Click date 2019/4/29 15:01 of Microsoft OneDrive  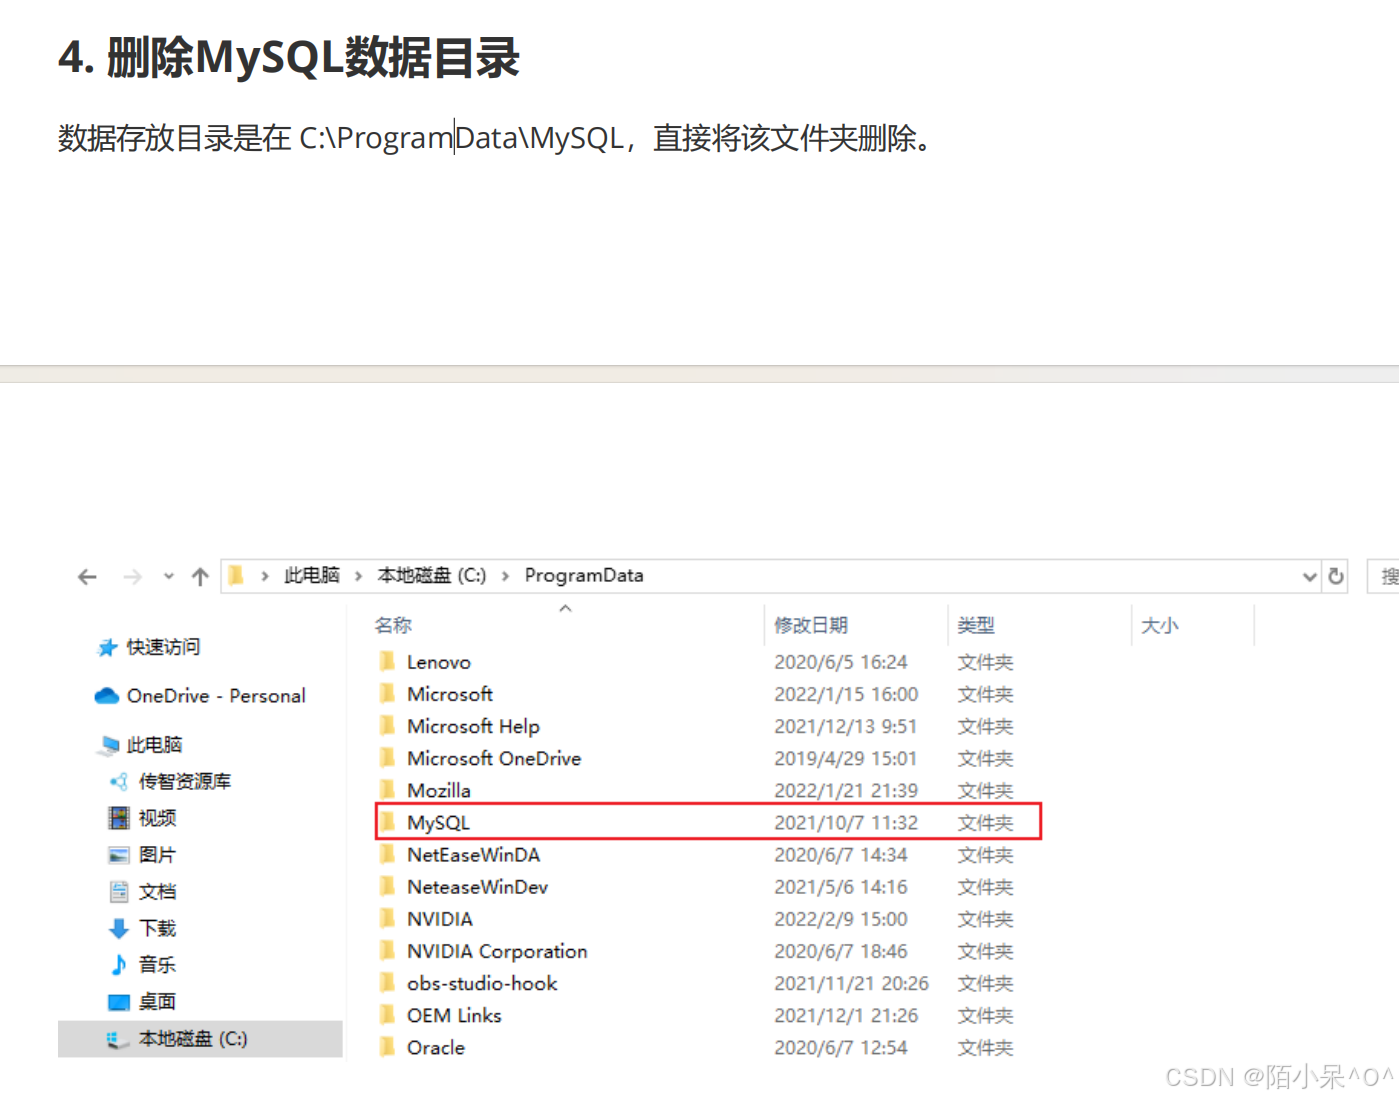(x=846, y=758)
